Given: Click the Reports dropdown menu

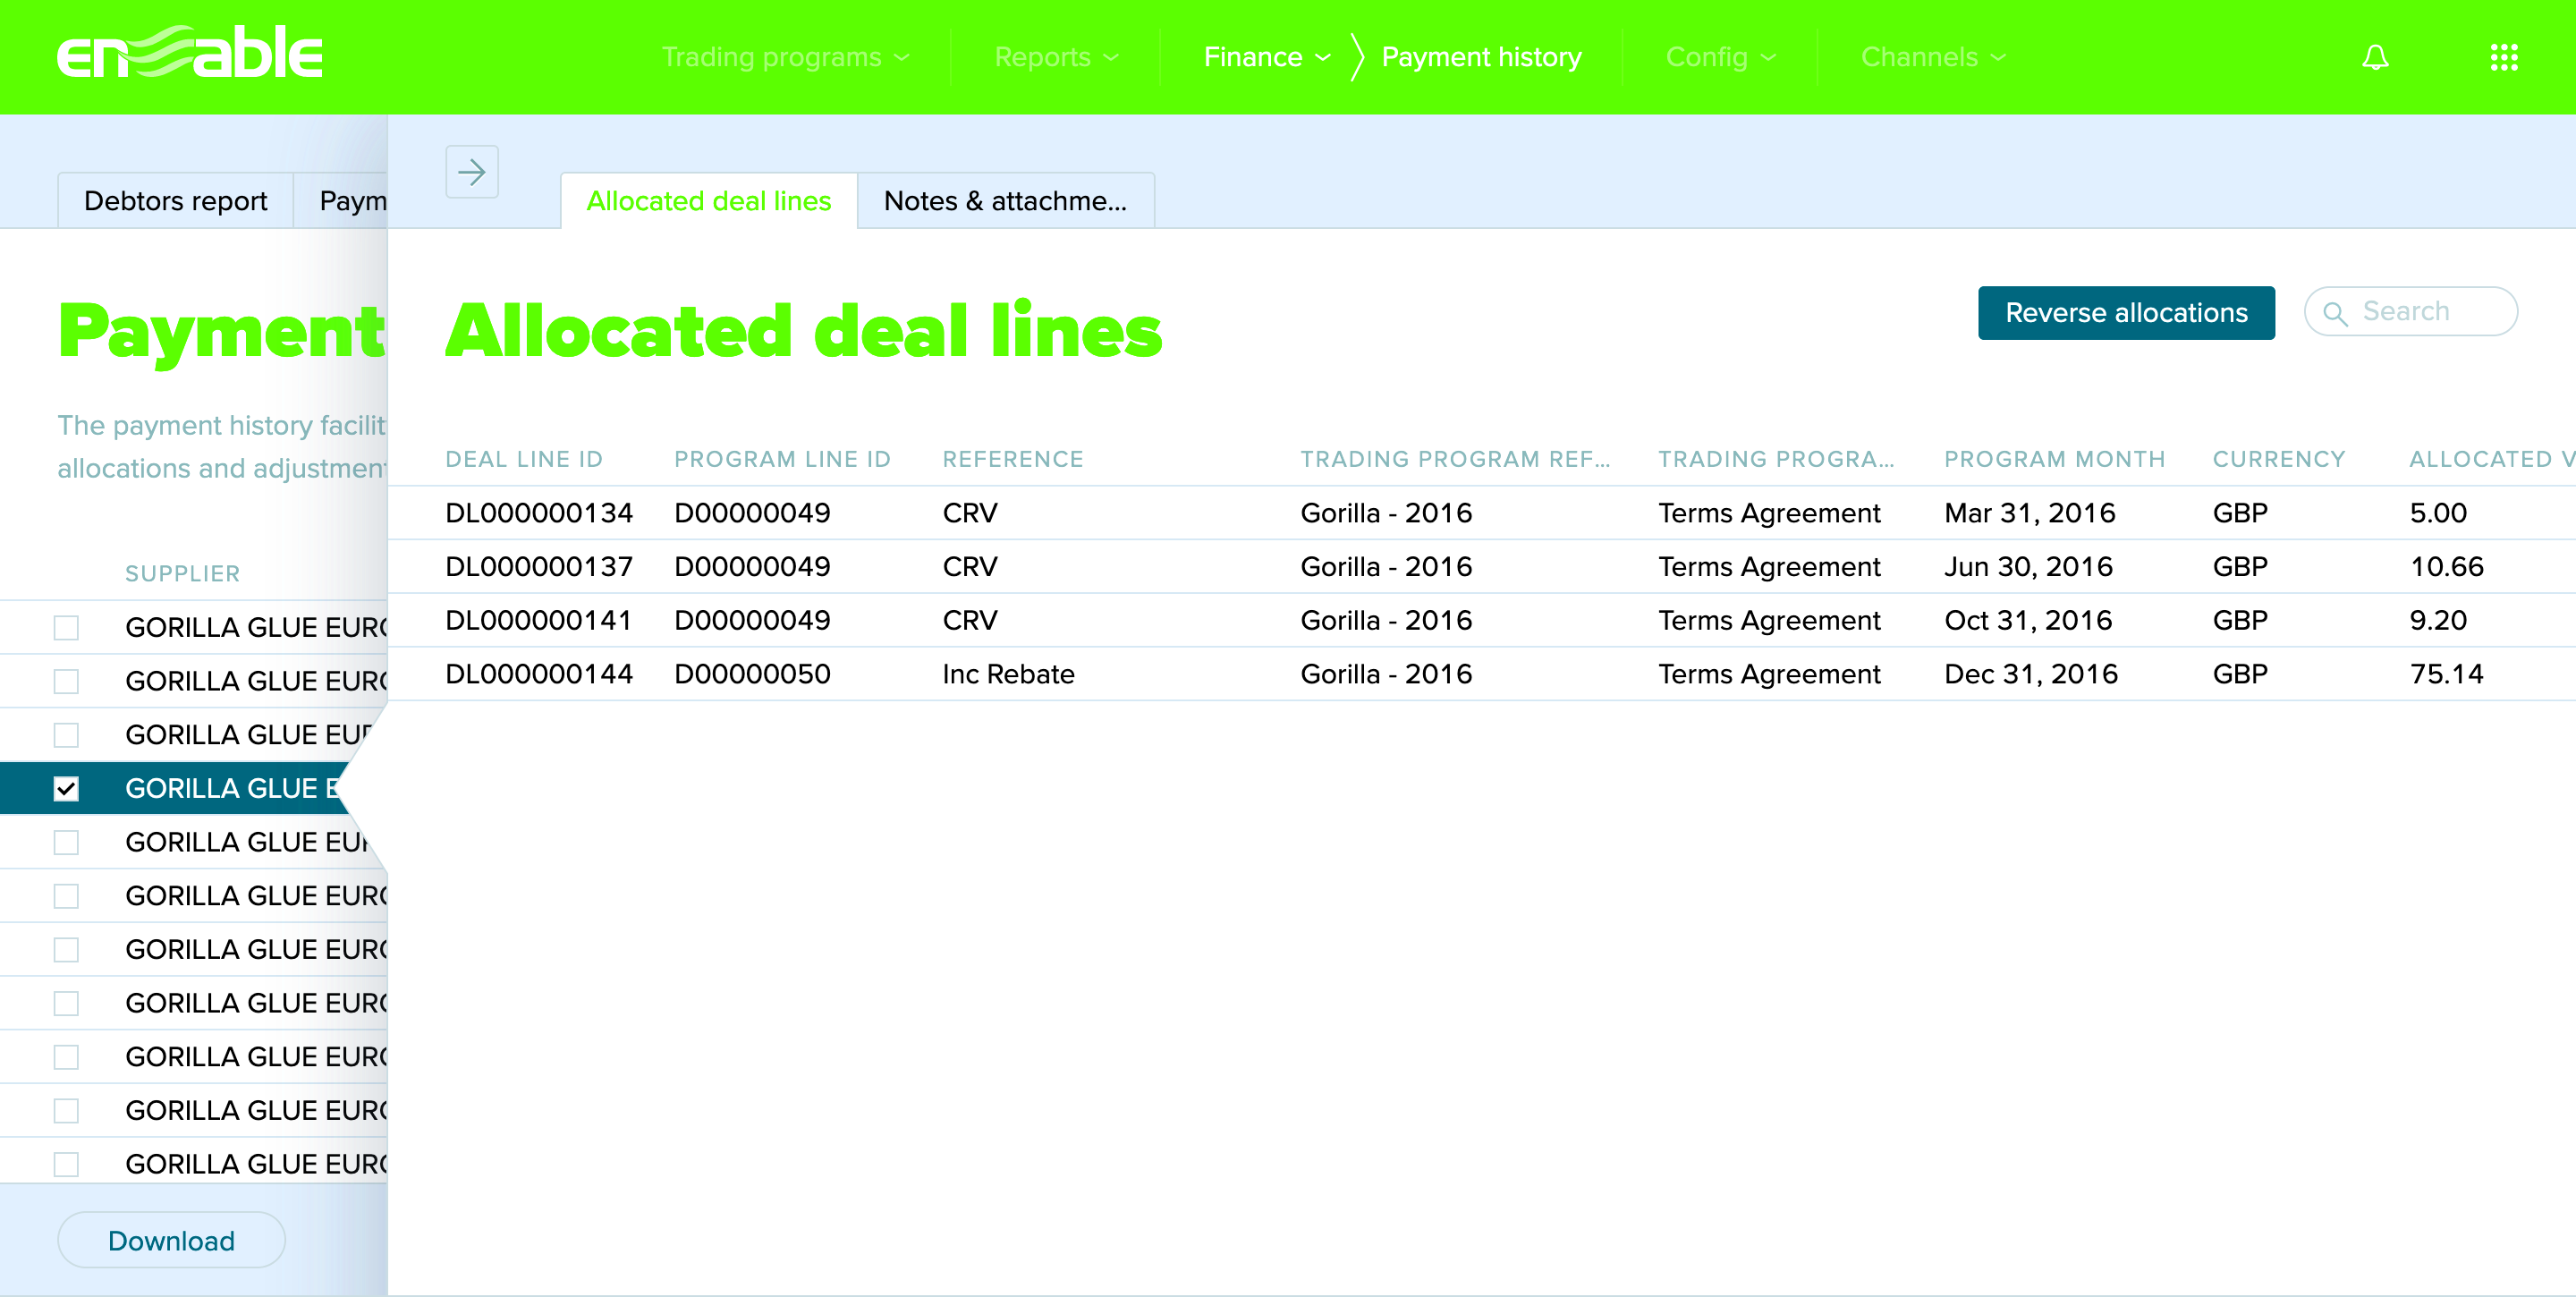Looking at the screenshot, I should 1056,58.
